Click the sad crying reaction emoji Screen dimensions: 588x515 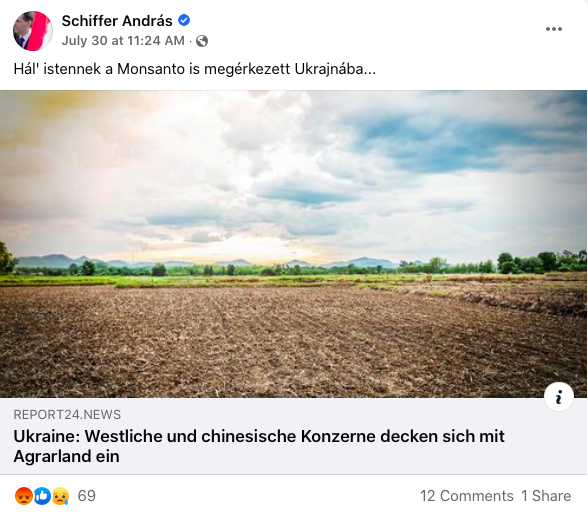coord(60,496)
